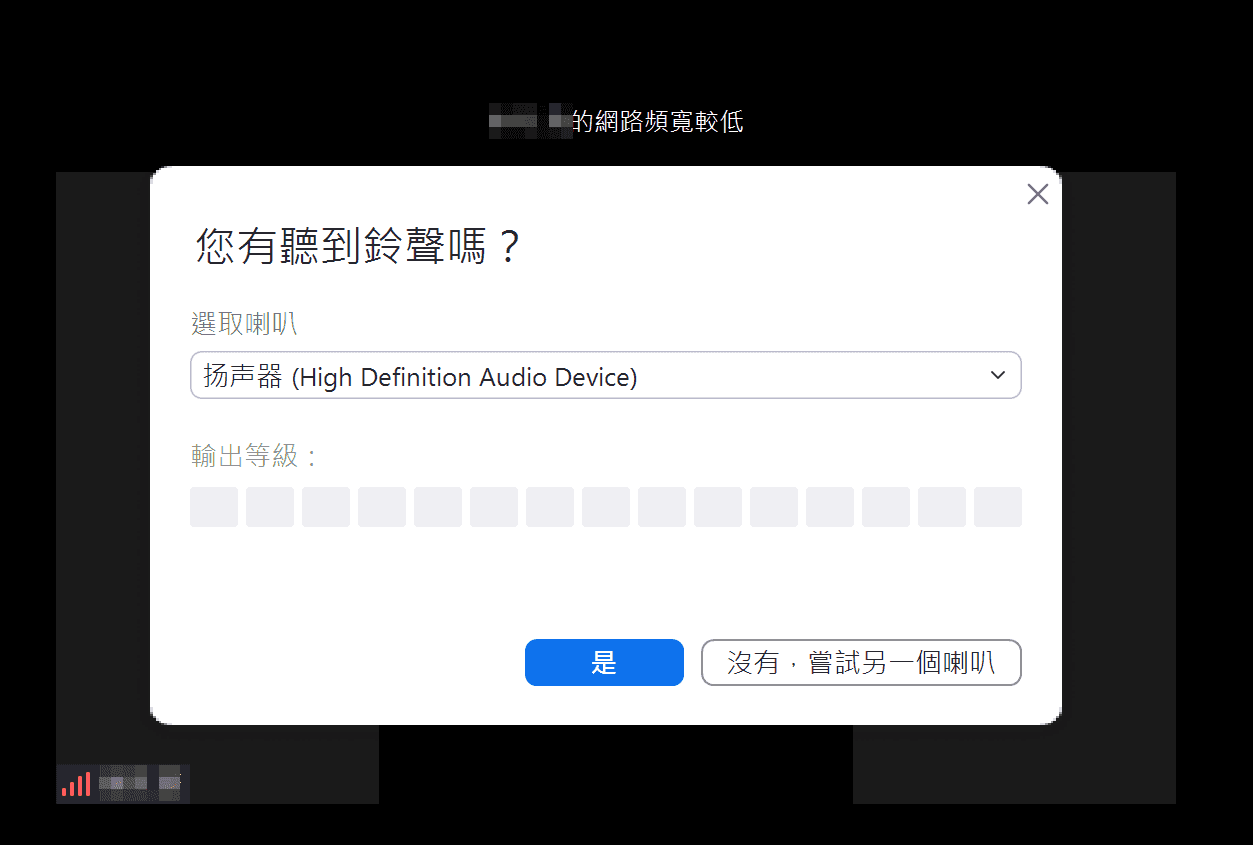Screen dimensions: 1253x845
Task: Close the speaker test dialog with X
Action: point(1038,195)
